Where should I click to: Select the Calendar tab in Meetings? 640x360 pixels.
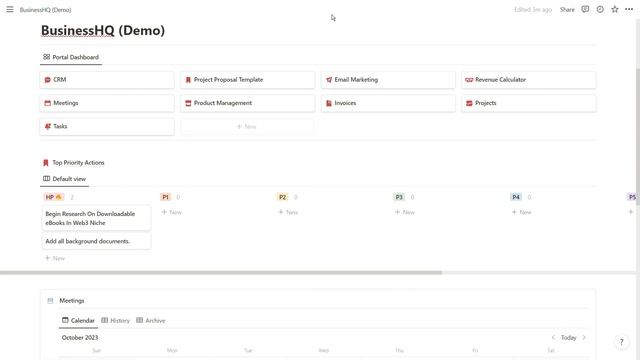[78, 320]
